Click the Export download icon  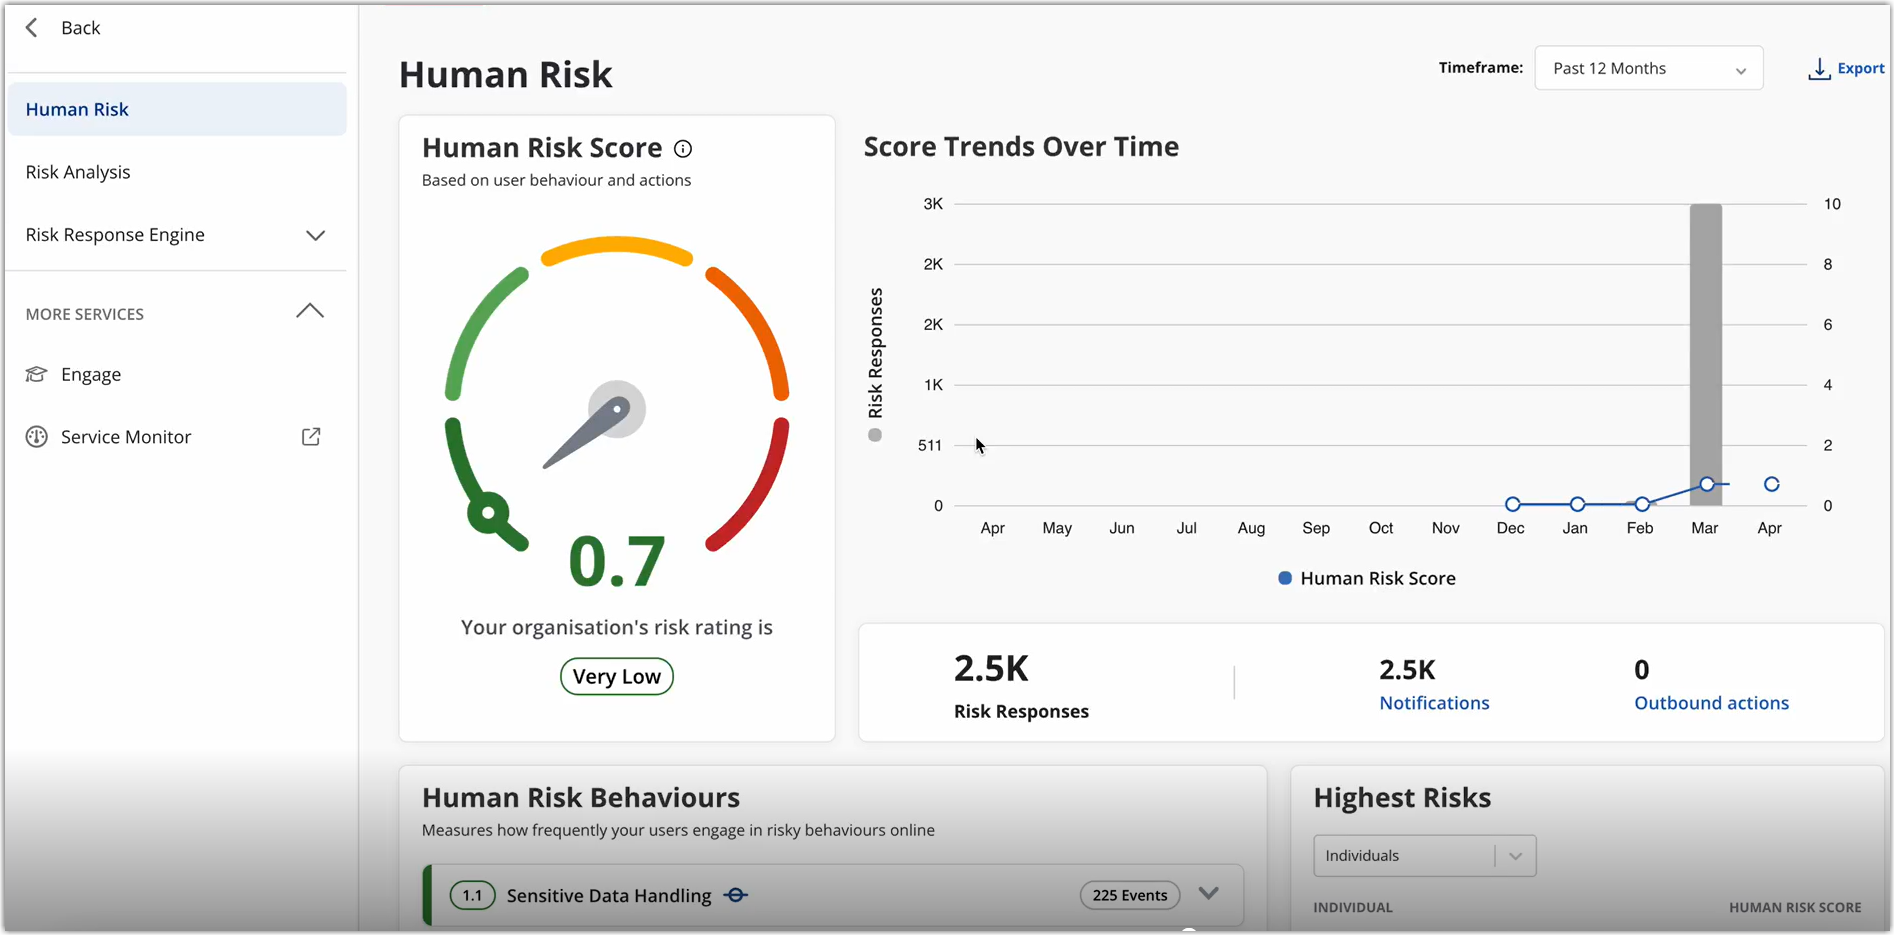(x=1819, y=69)
